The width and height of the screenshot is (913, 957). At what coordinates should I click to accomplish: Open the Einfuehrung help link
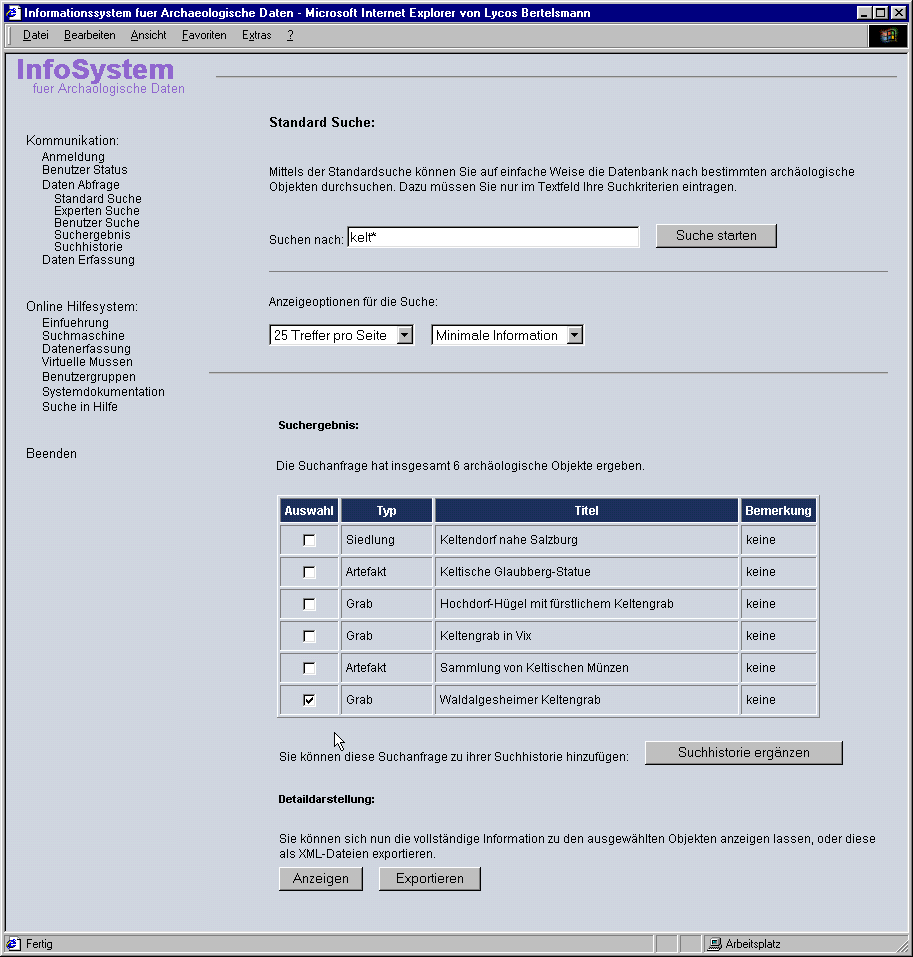pyautogui.click(x=75, y=322)
